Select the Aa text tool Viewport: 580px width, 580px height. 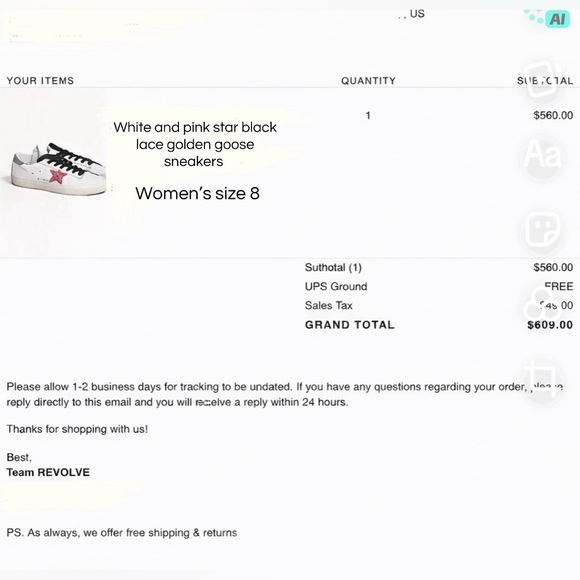542,154
